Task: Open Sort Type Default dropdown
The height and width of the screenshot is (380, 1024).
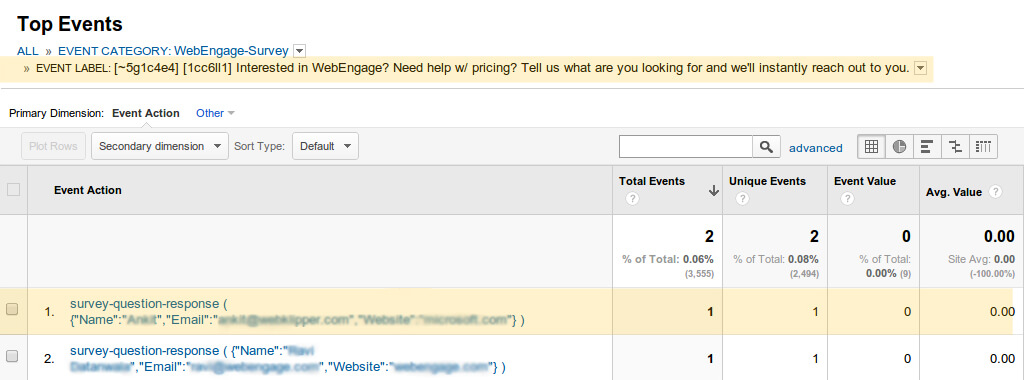Action: pyautogui.click(x=325, y=146)
